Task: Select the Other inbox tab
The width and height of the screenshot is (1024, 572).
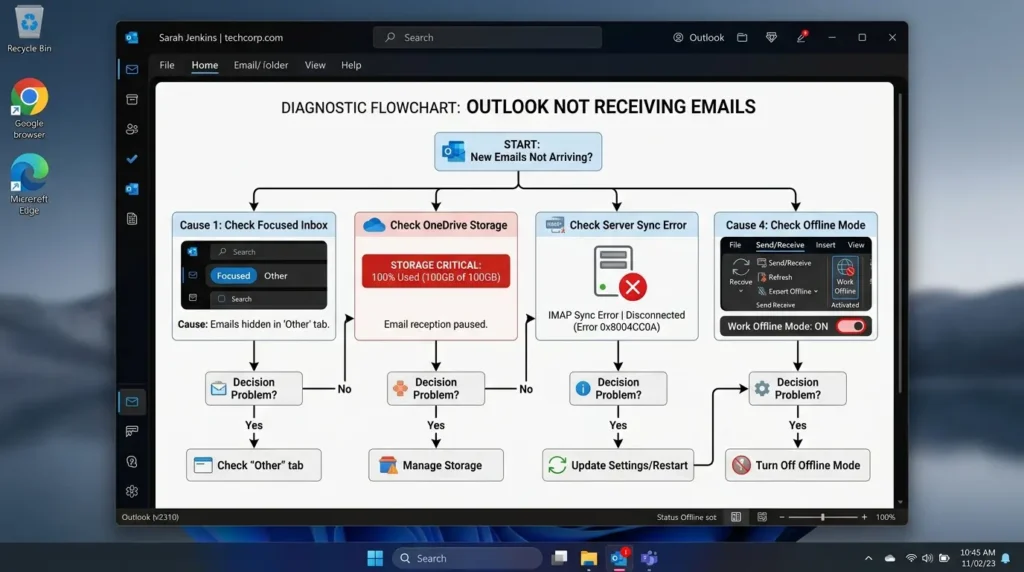Action: click(x=276, y=276)
